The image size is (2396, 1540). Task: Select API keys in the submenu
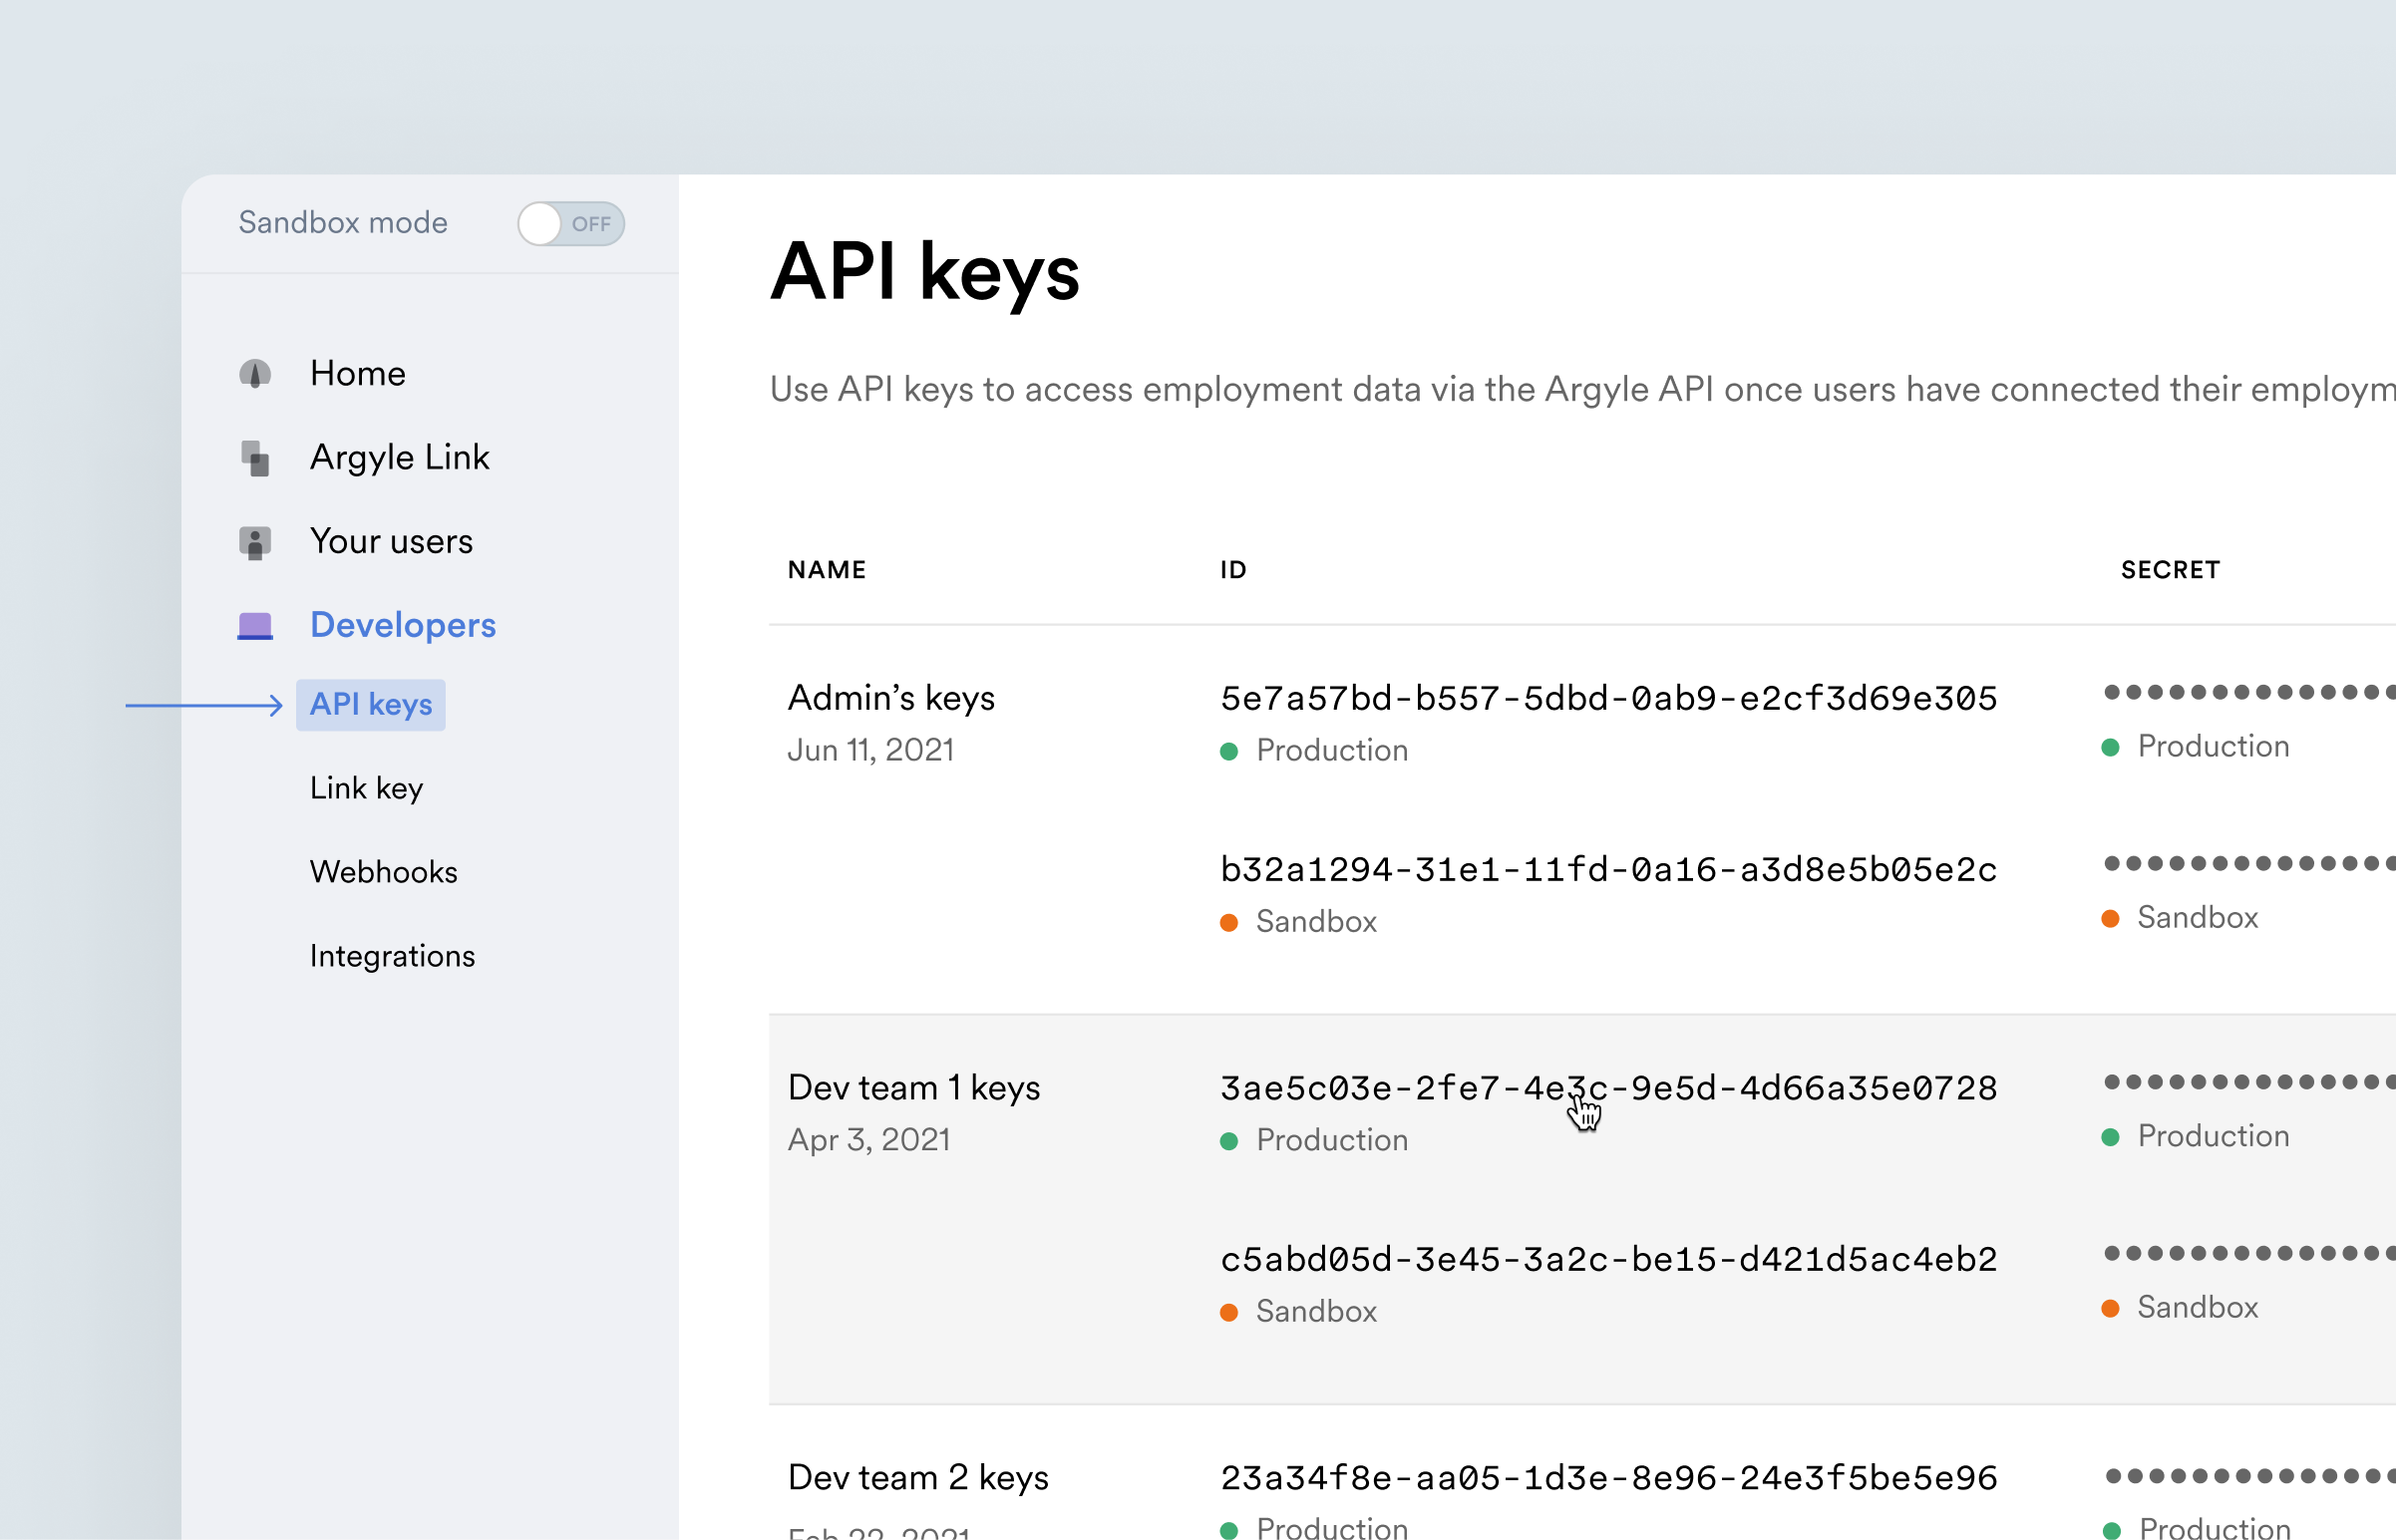370,705
